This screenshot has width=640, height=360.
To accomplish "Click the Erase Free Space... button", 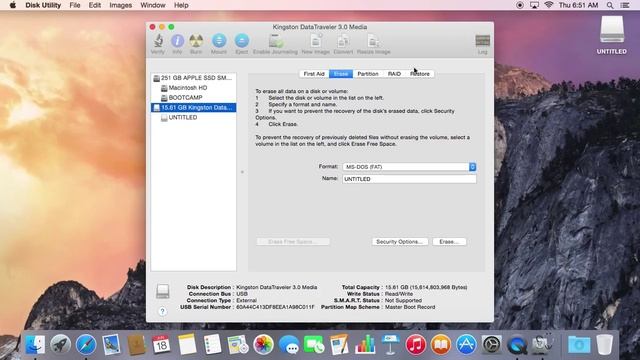I will click(x=293, y=242).
